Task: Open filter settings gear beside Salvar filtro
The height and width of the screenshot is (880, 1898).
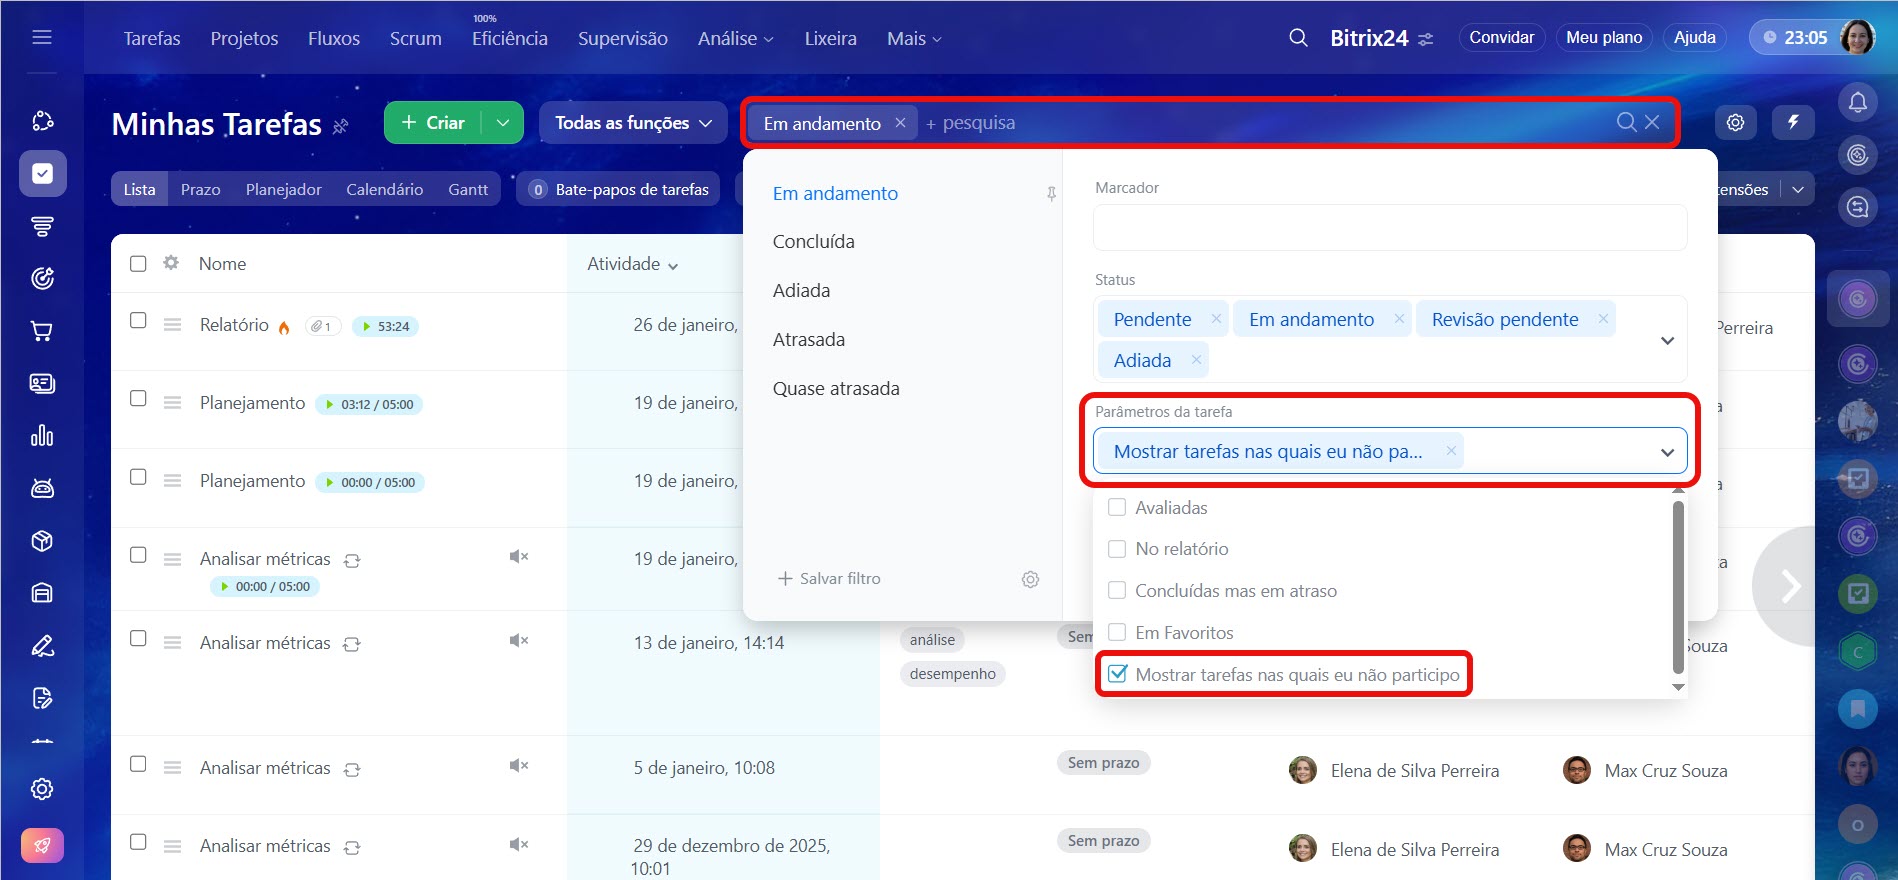Action: pyautogui.click(x=1030, y=579)
